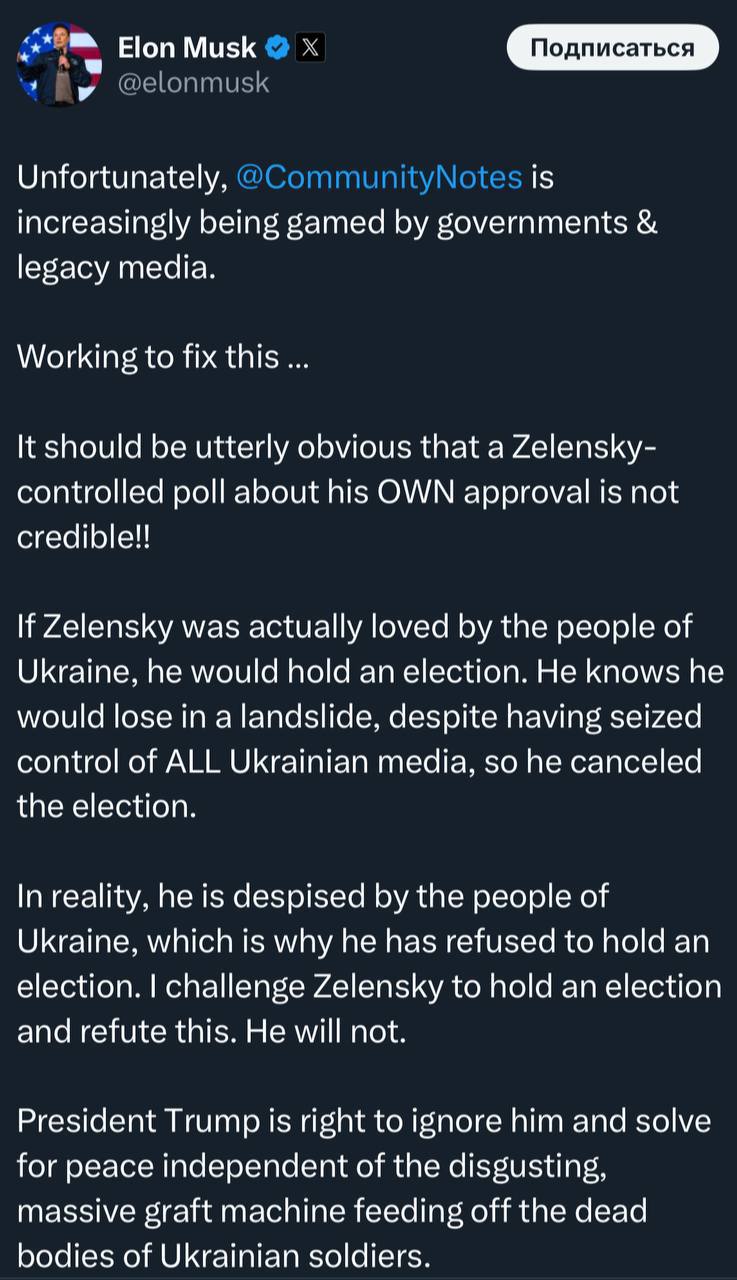The image size is (737, 1280).
Task: Click the line "legacy media."
Action: (116, 268)
